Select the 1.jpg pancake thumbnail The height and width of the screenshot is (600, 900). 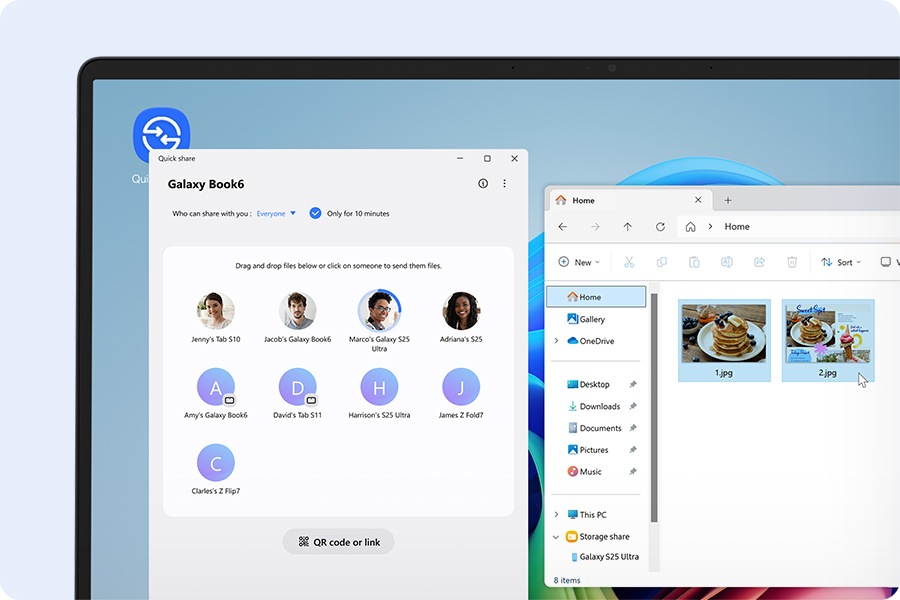(x=724, y=334)
